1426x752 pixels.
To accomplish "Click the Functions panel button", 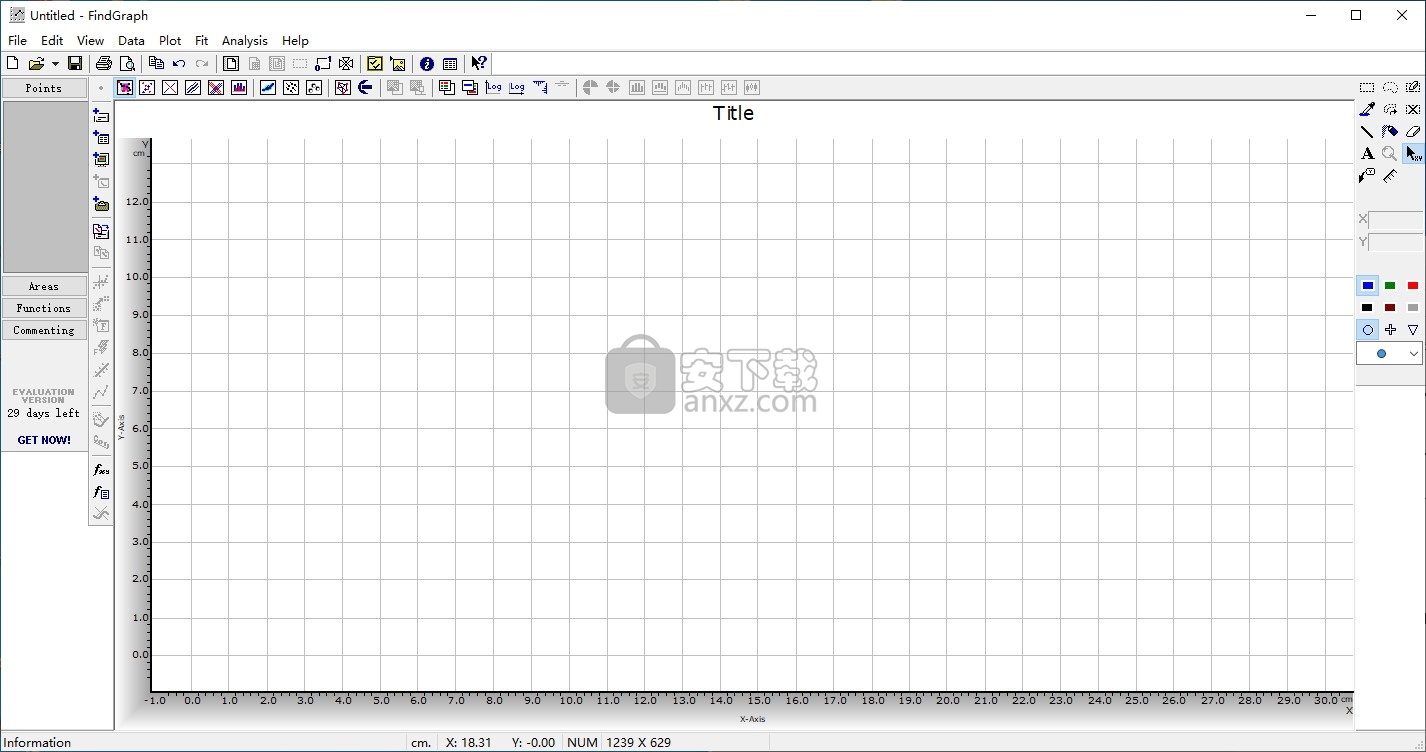I will 44,308.
